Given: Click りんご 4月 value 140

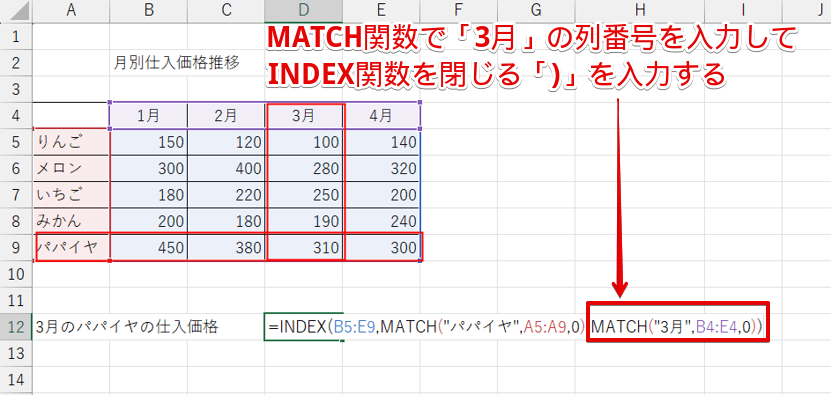Looking at the screenshot, I should point(381,142).
